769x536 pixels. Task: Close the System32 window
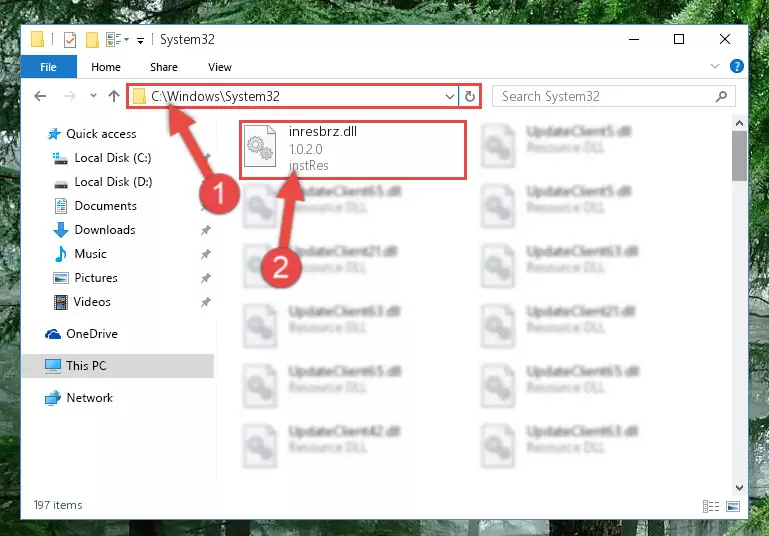point(725,39)
